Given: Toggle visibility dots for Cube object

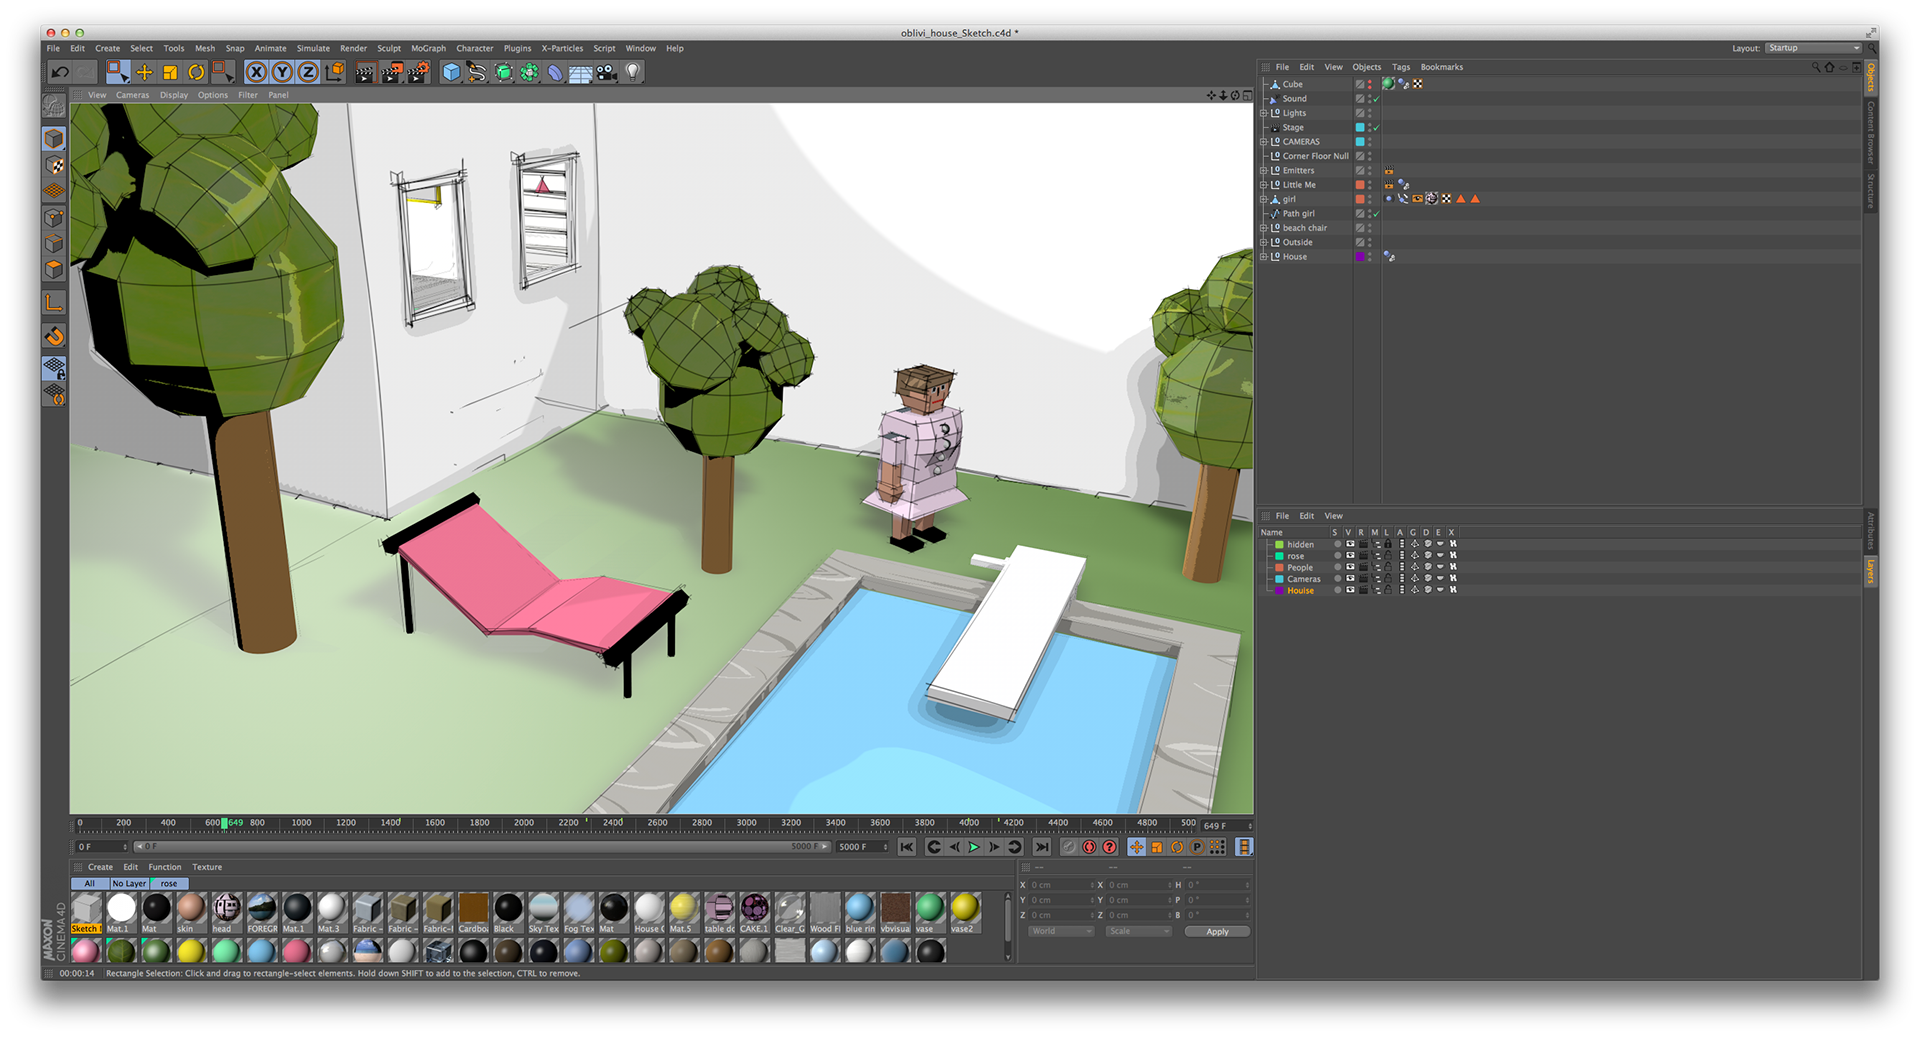Looking at the screenshot, I should coord(1370,84).
